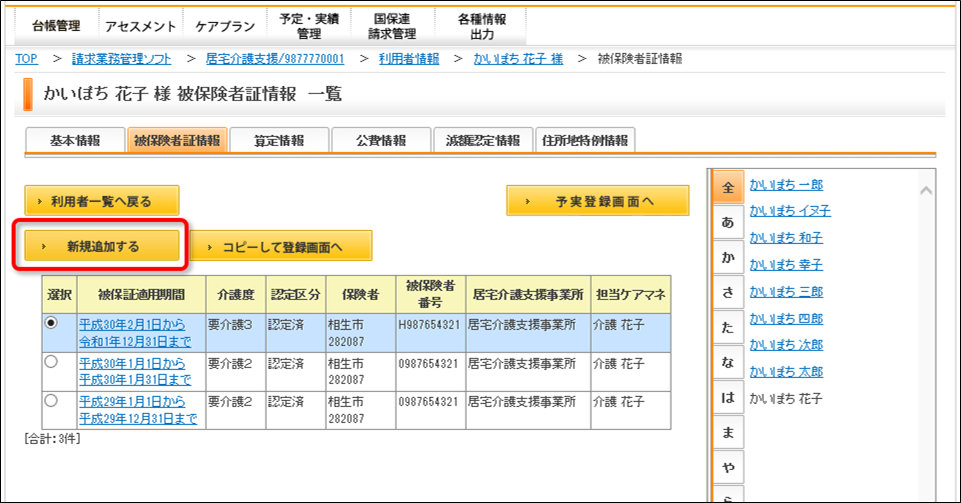Viewport: 961px width, 503px height.
Task: Open 利用者情報 breadcrumb link
Action: point(409,59)
